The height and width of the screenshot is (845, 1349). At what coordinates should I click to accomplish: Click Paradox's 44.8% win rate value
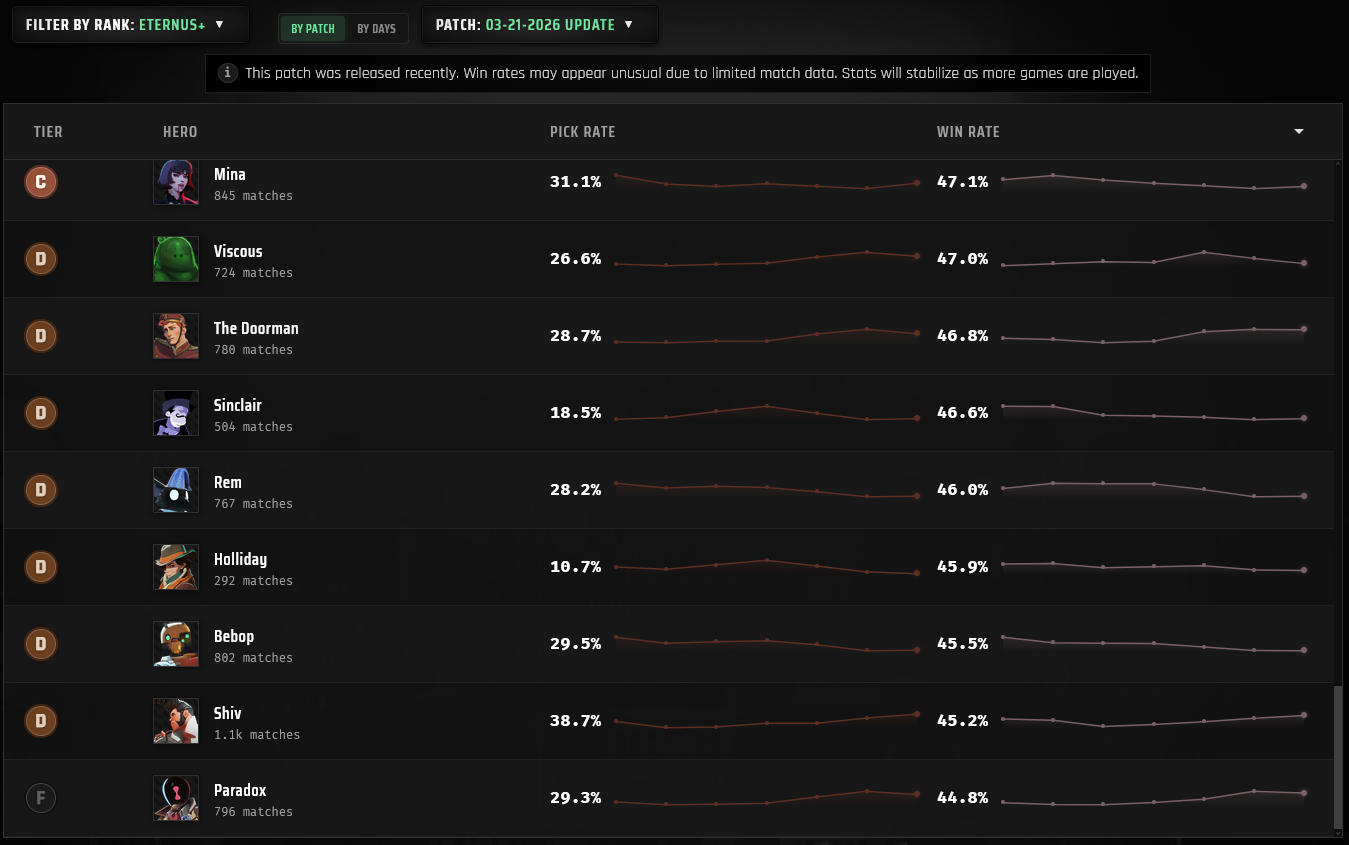click(962, 798)
